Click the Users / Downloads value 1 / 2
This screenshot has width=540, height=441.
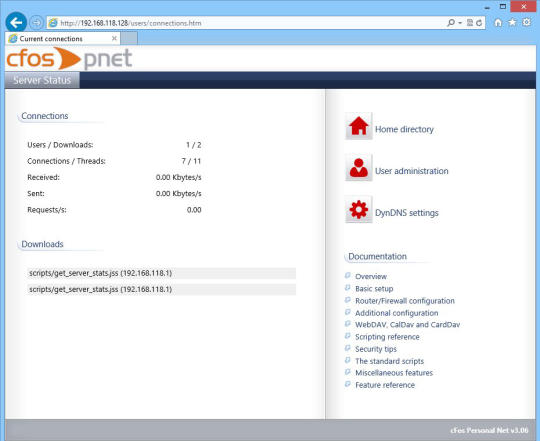[x=194, y=145]
